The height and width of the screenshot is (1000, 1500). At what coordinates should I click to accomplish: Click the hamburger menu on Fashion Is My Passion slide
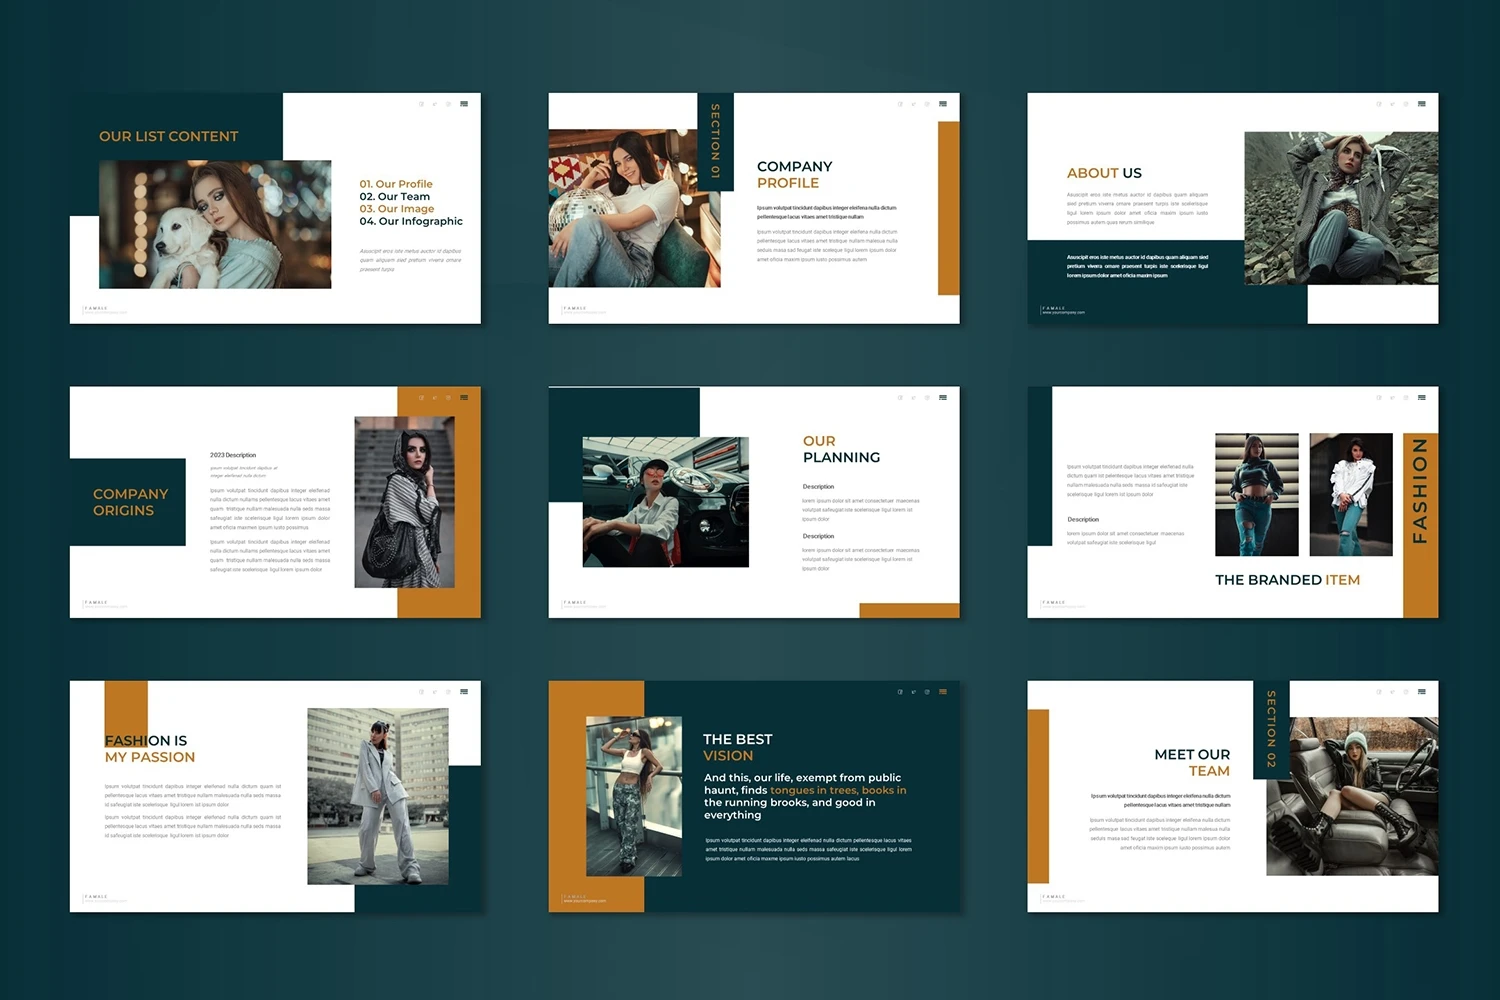[x=464, y=692]
